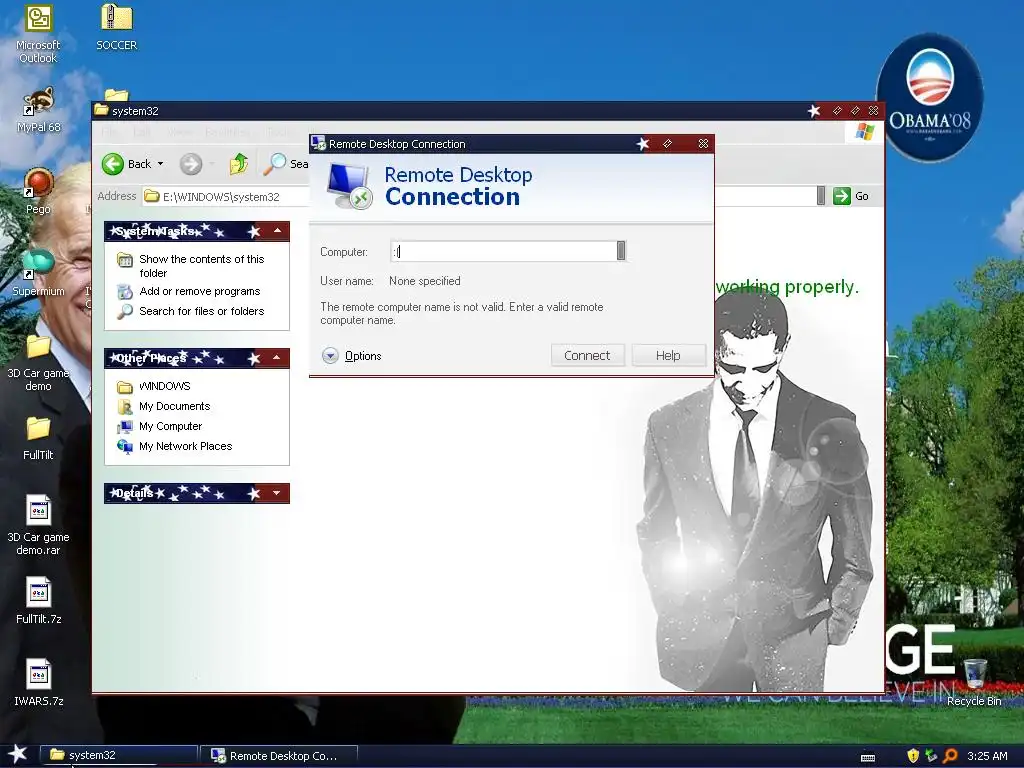Collapse the Other Places panel
Viewport: 1024px width, 768px height.
coord(277,357)
